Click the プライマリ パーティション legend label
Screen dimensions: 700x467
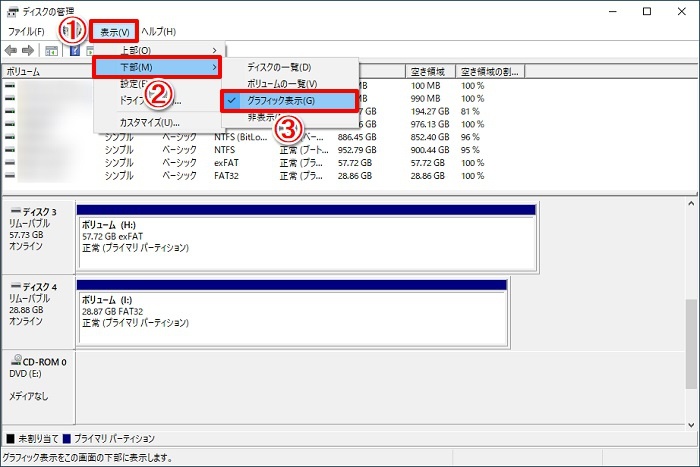coord(114,438)
